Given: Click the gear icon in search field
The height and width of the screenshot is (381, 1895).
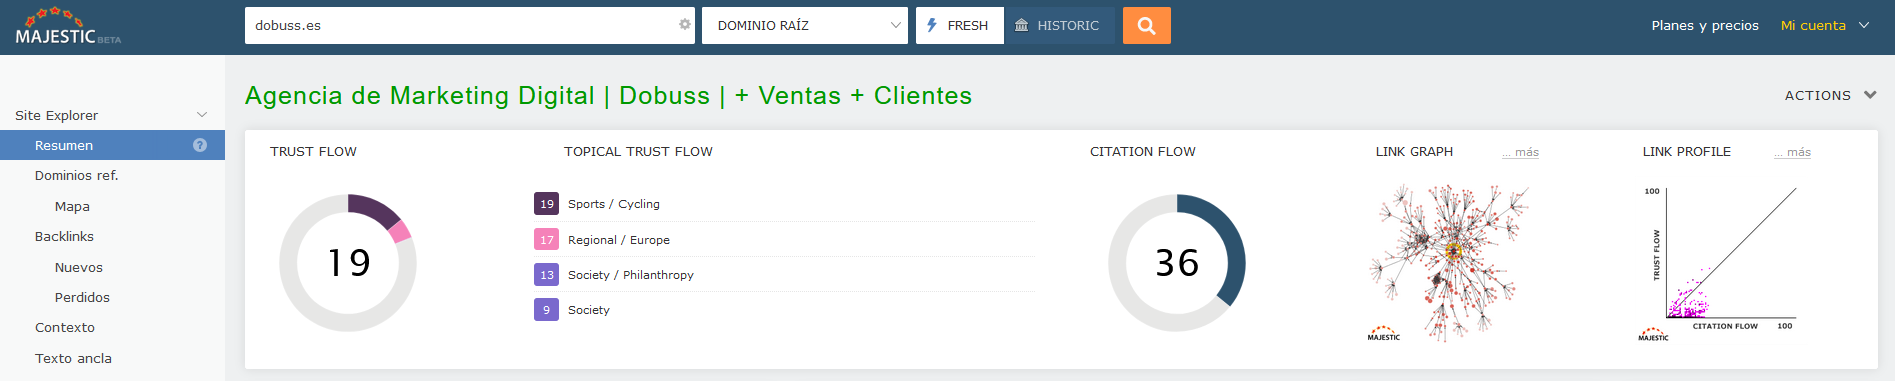Looking at the screenshot, I should tap(685, 25).
